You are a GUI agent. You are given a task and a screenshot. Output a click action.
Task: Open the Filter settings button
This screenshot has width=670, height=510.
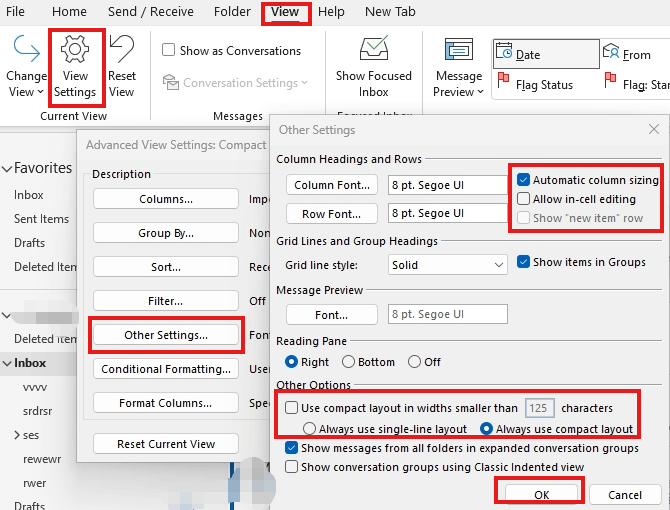[166, 301]
